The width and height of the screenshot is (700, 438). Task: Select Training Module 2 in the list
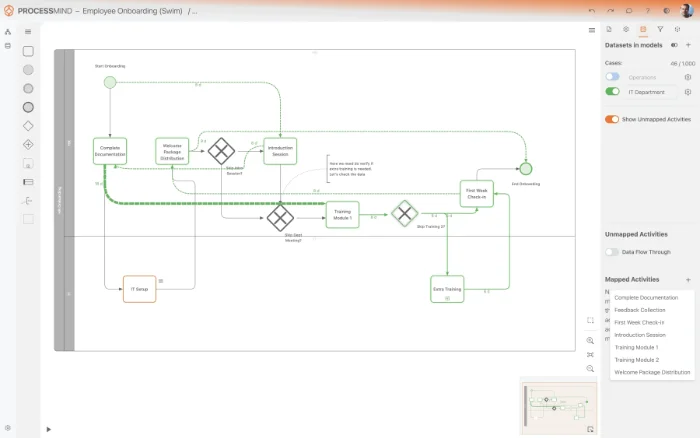(635, 359)
